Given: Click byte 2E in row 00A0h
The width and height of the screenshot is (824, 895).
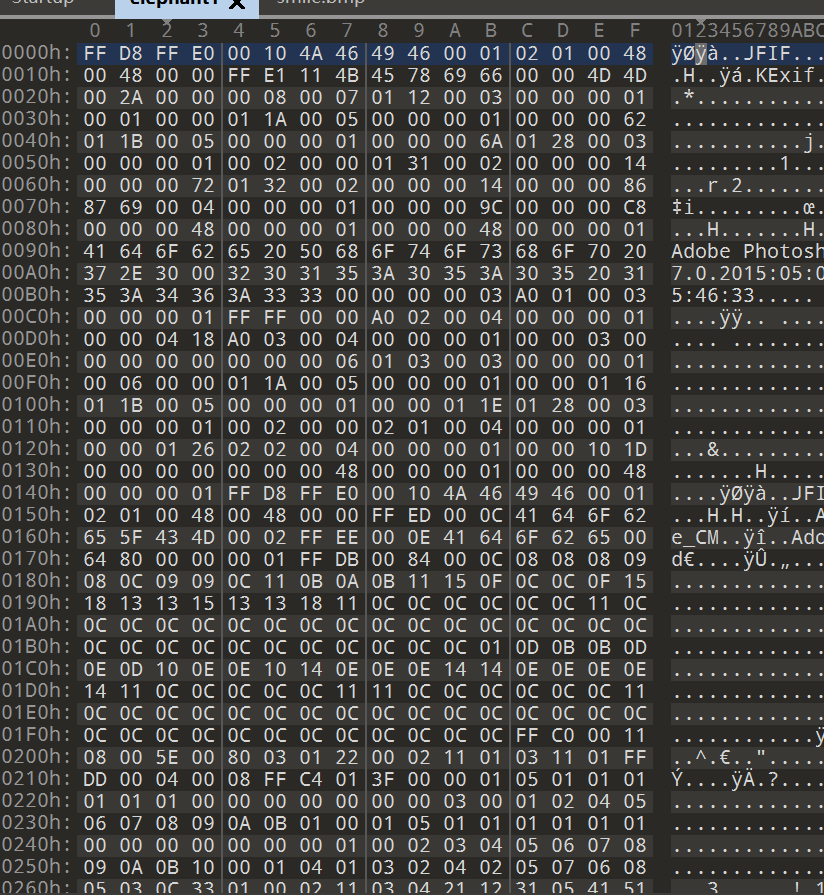Looking at the screenshot, I should tap(131, 273).
